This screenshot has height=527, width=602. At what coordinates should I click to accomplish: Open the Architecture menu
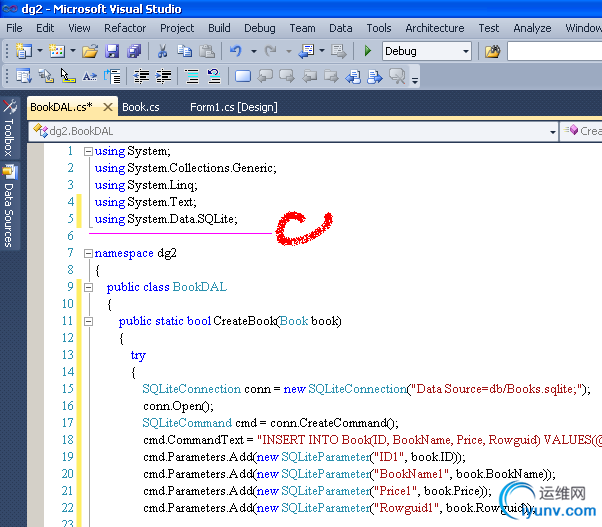435,28
